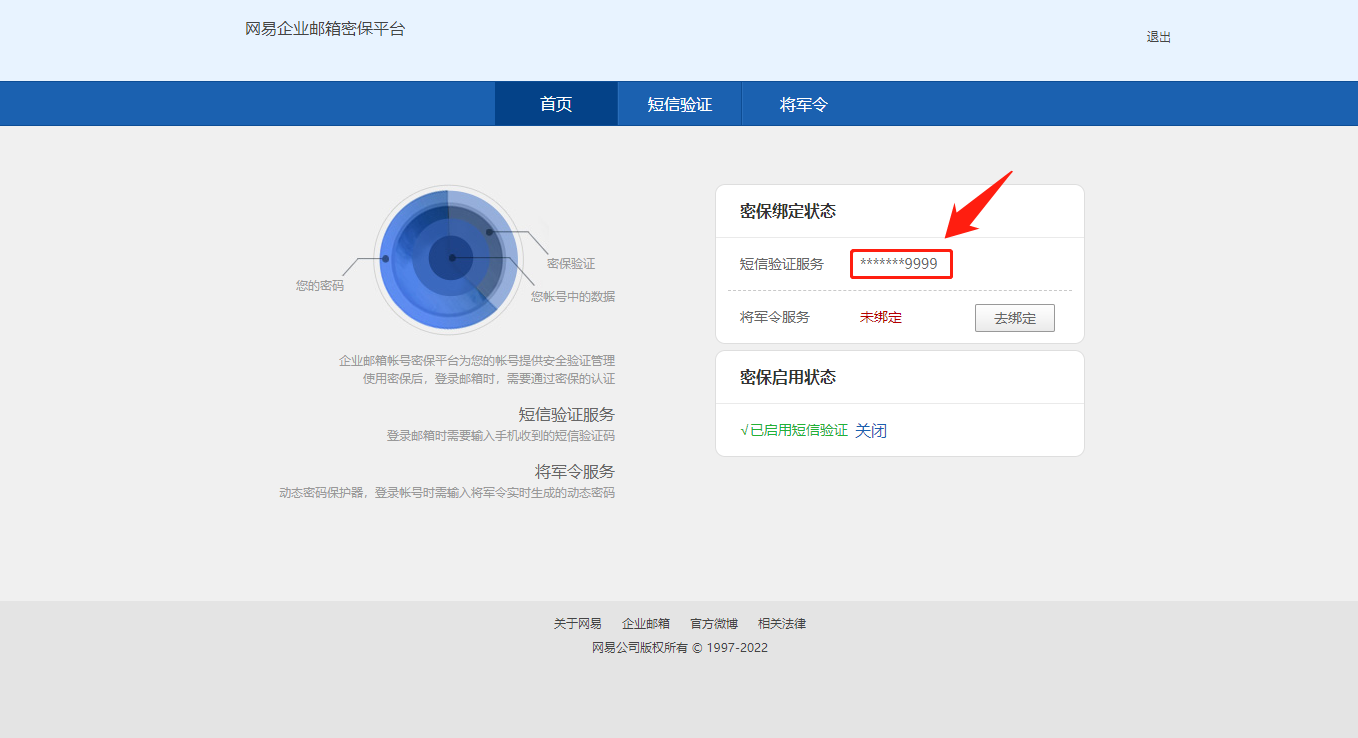
Task: Click the masked phone number ******9999
Action: [899, 264]
